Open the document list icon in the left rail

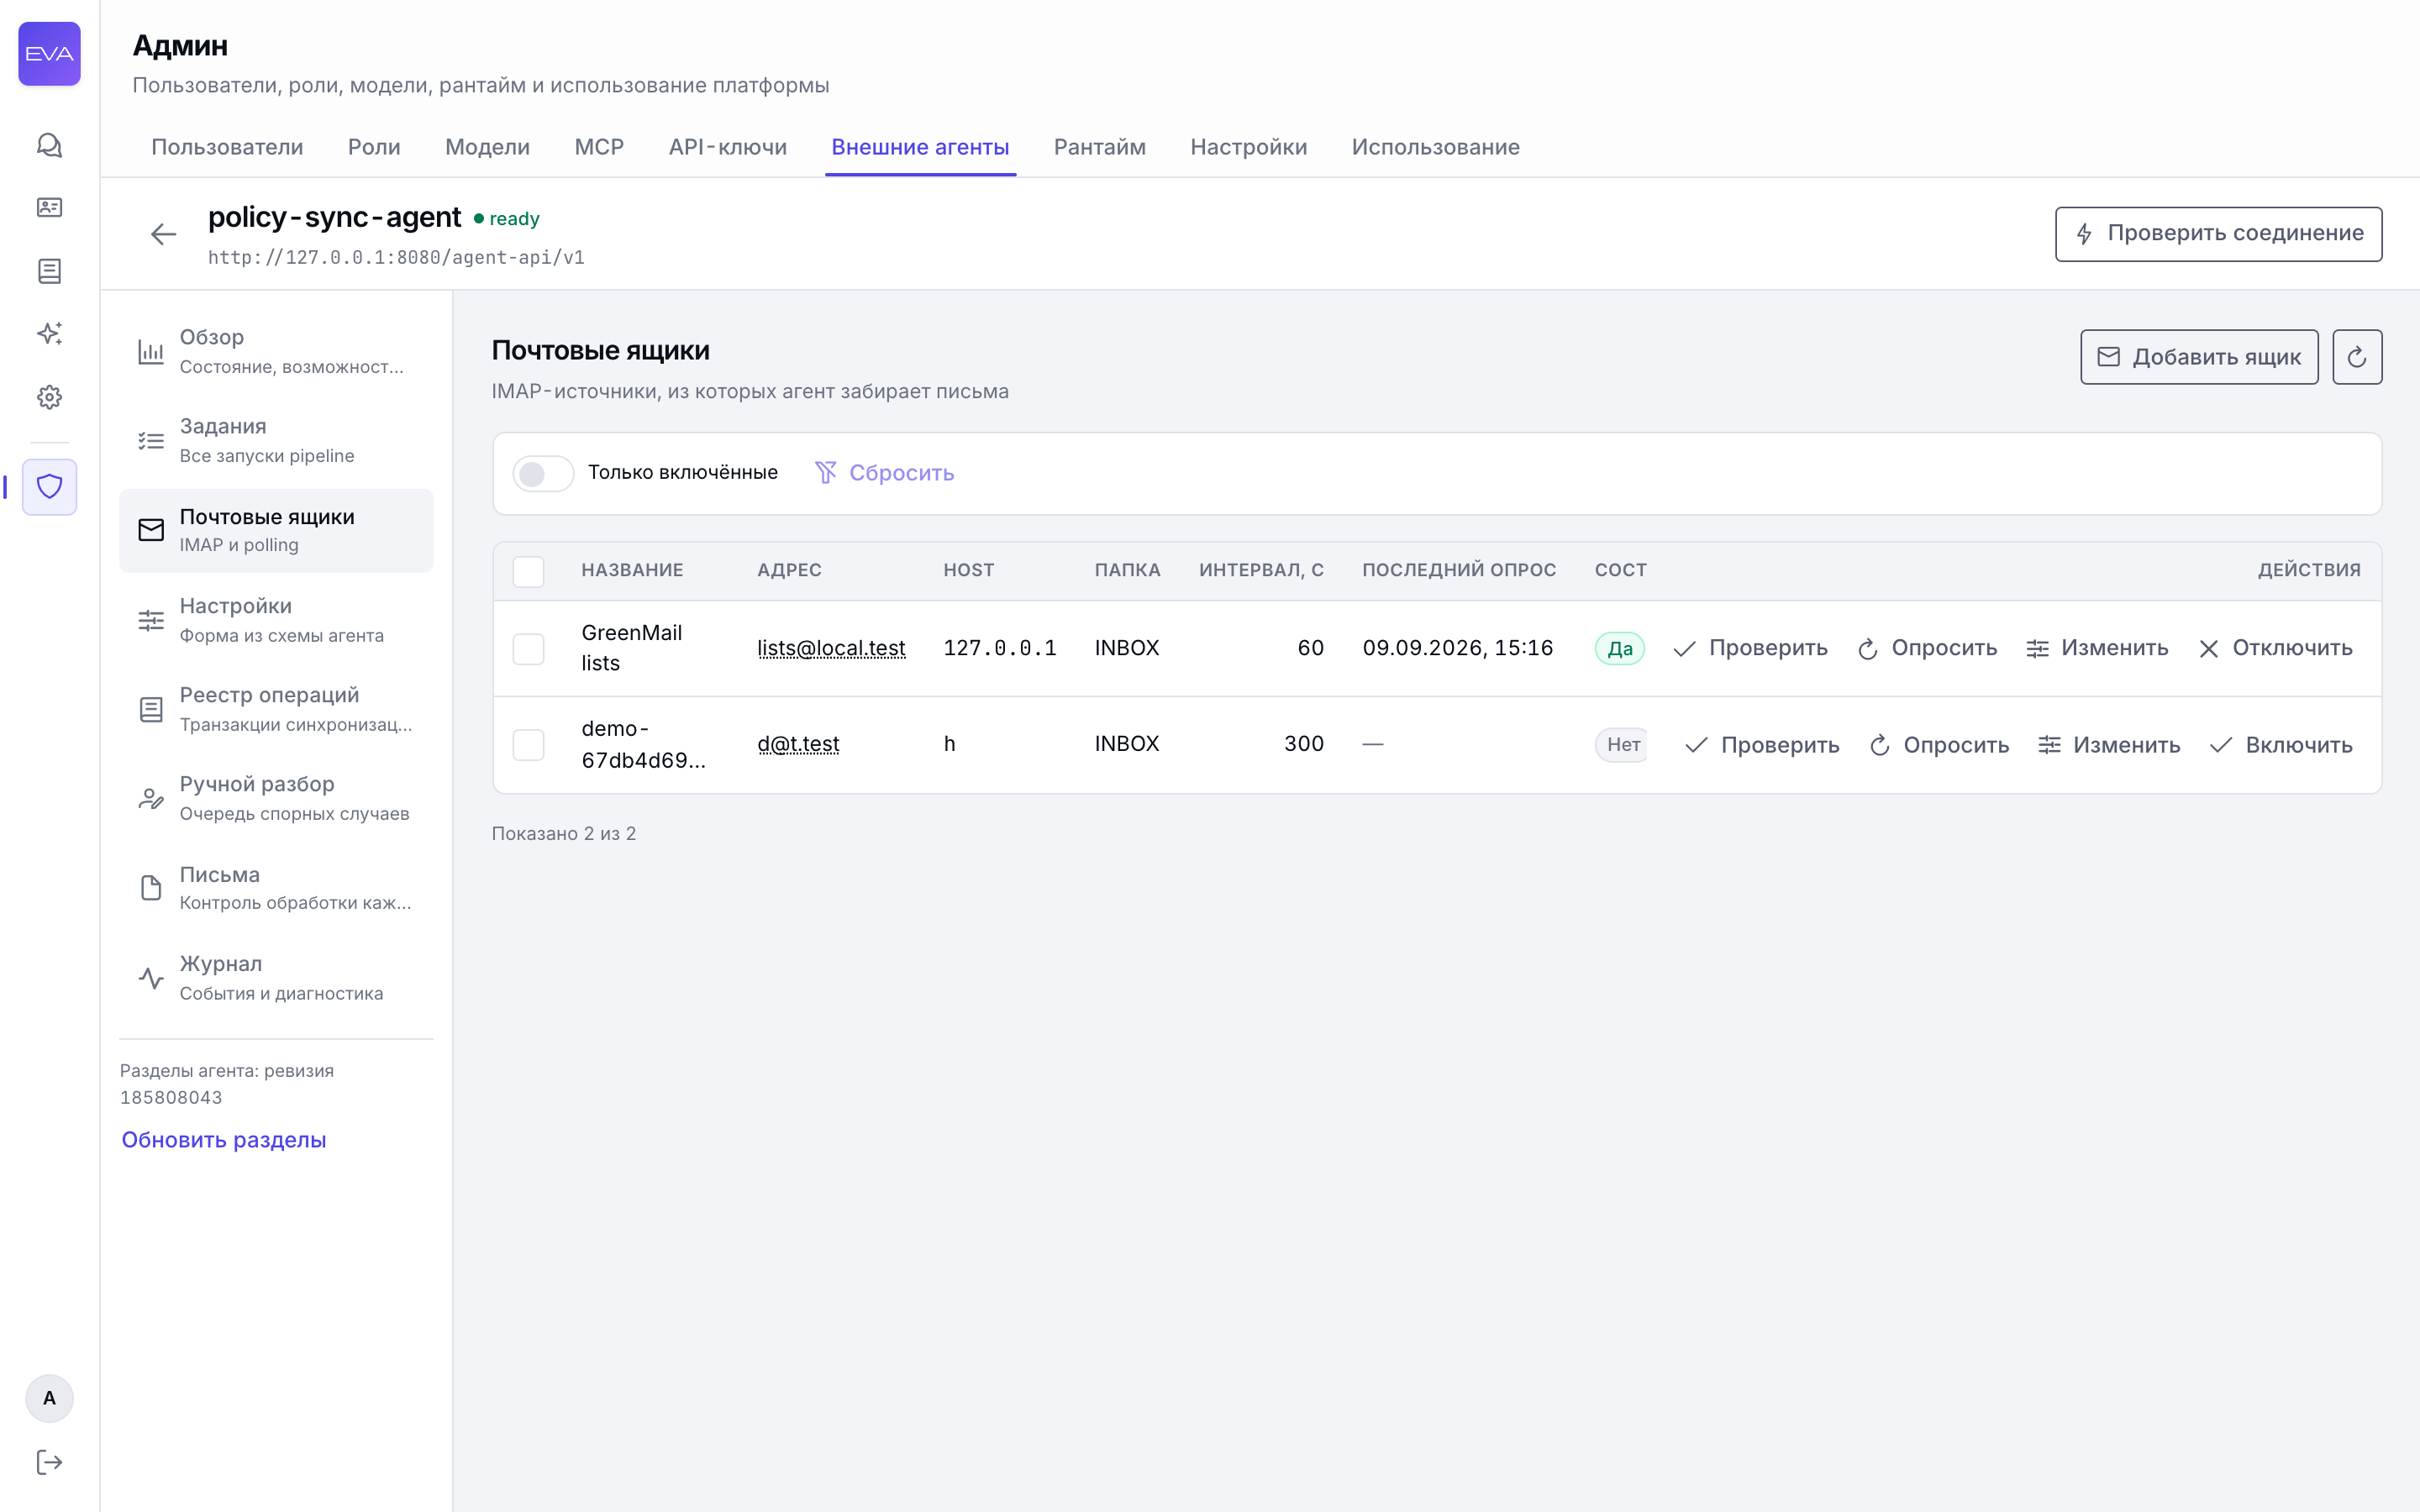(x=49, y=270)
